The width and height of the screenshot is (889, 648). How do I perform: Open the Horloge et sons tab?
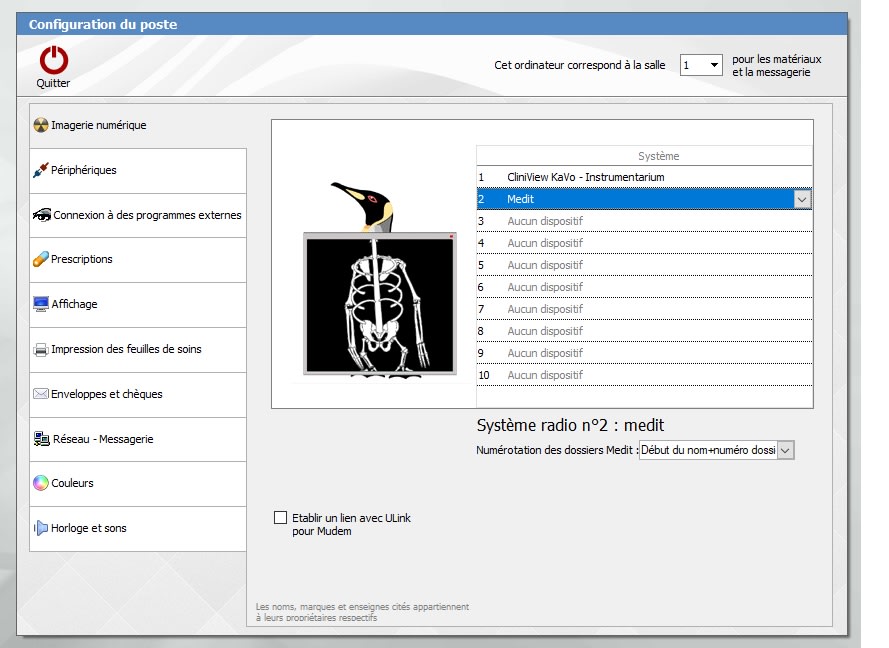88,528
